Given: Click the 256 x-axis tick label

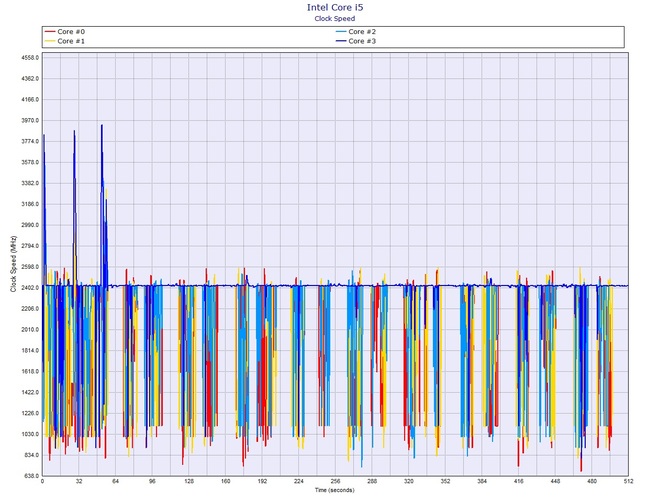Looking at the screenshot, I should (335, 481).
